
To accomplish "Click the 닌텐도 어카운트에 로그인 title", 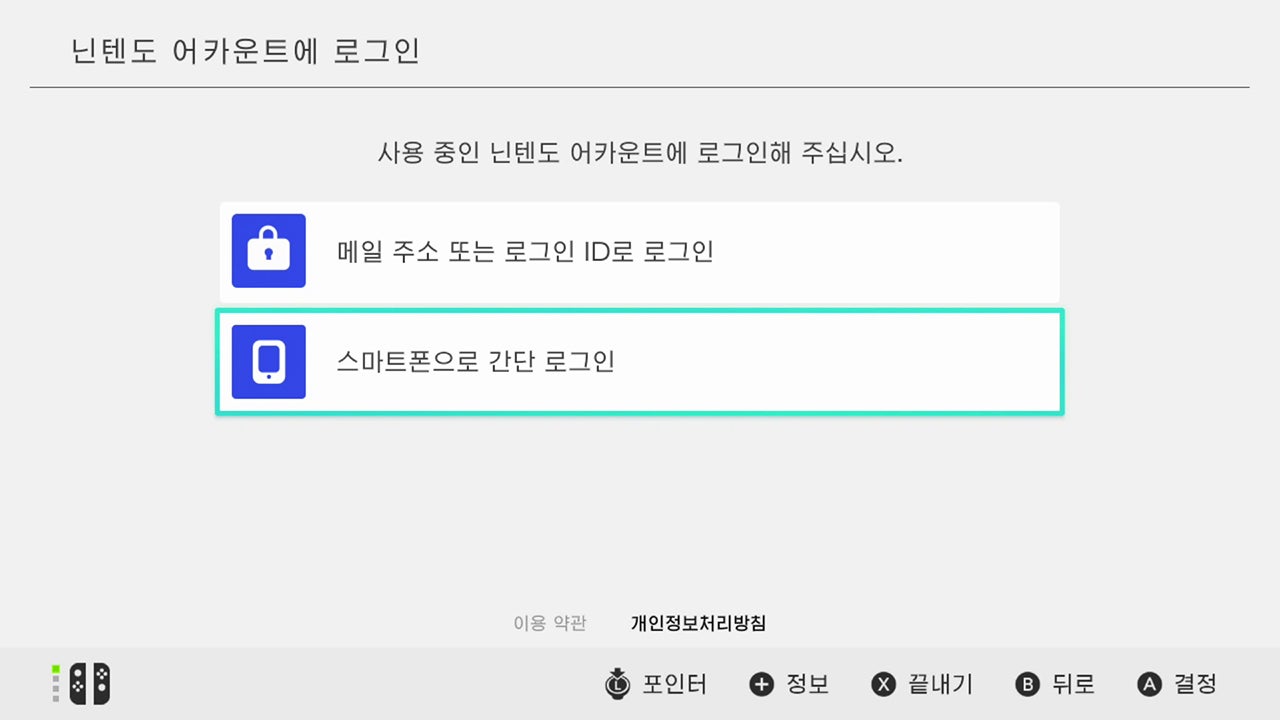I will click(246, 52).
